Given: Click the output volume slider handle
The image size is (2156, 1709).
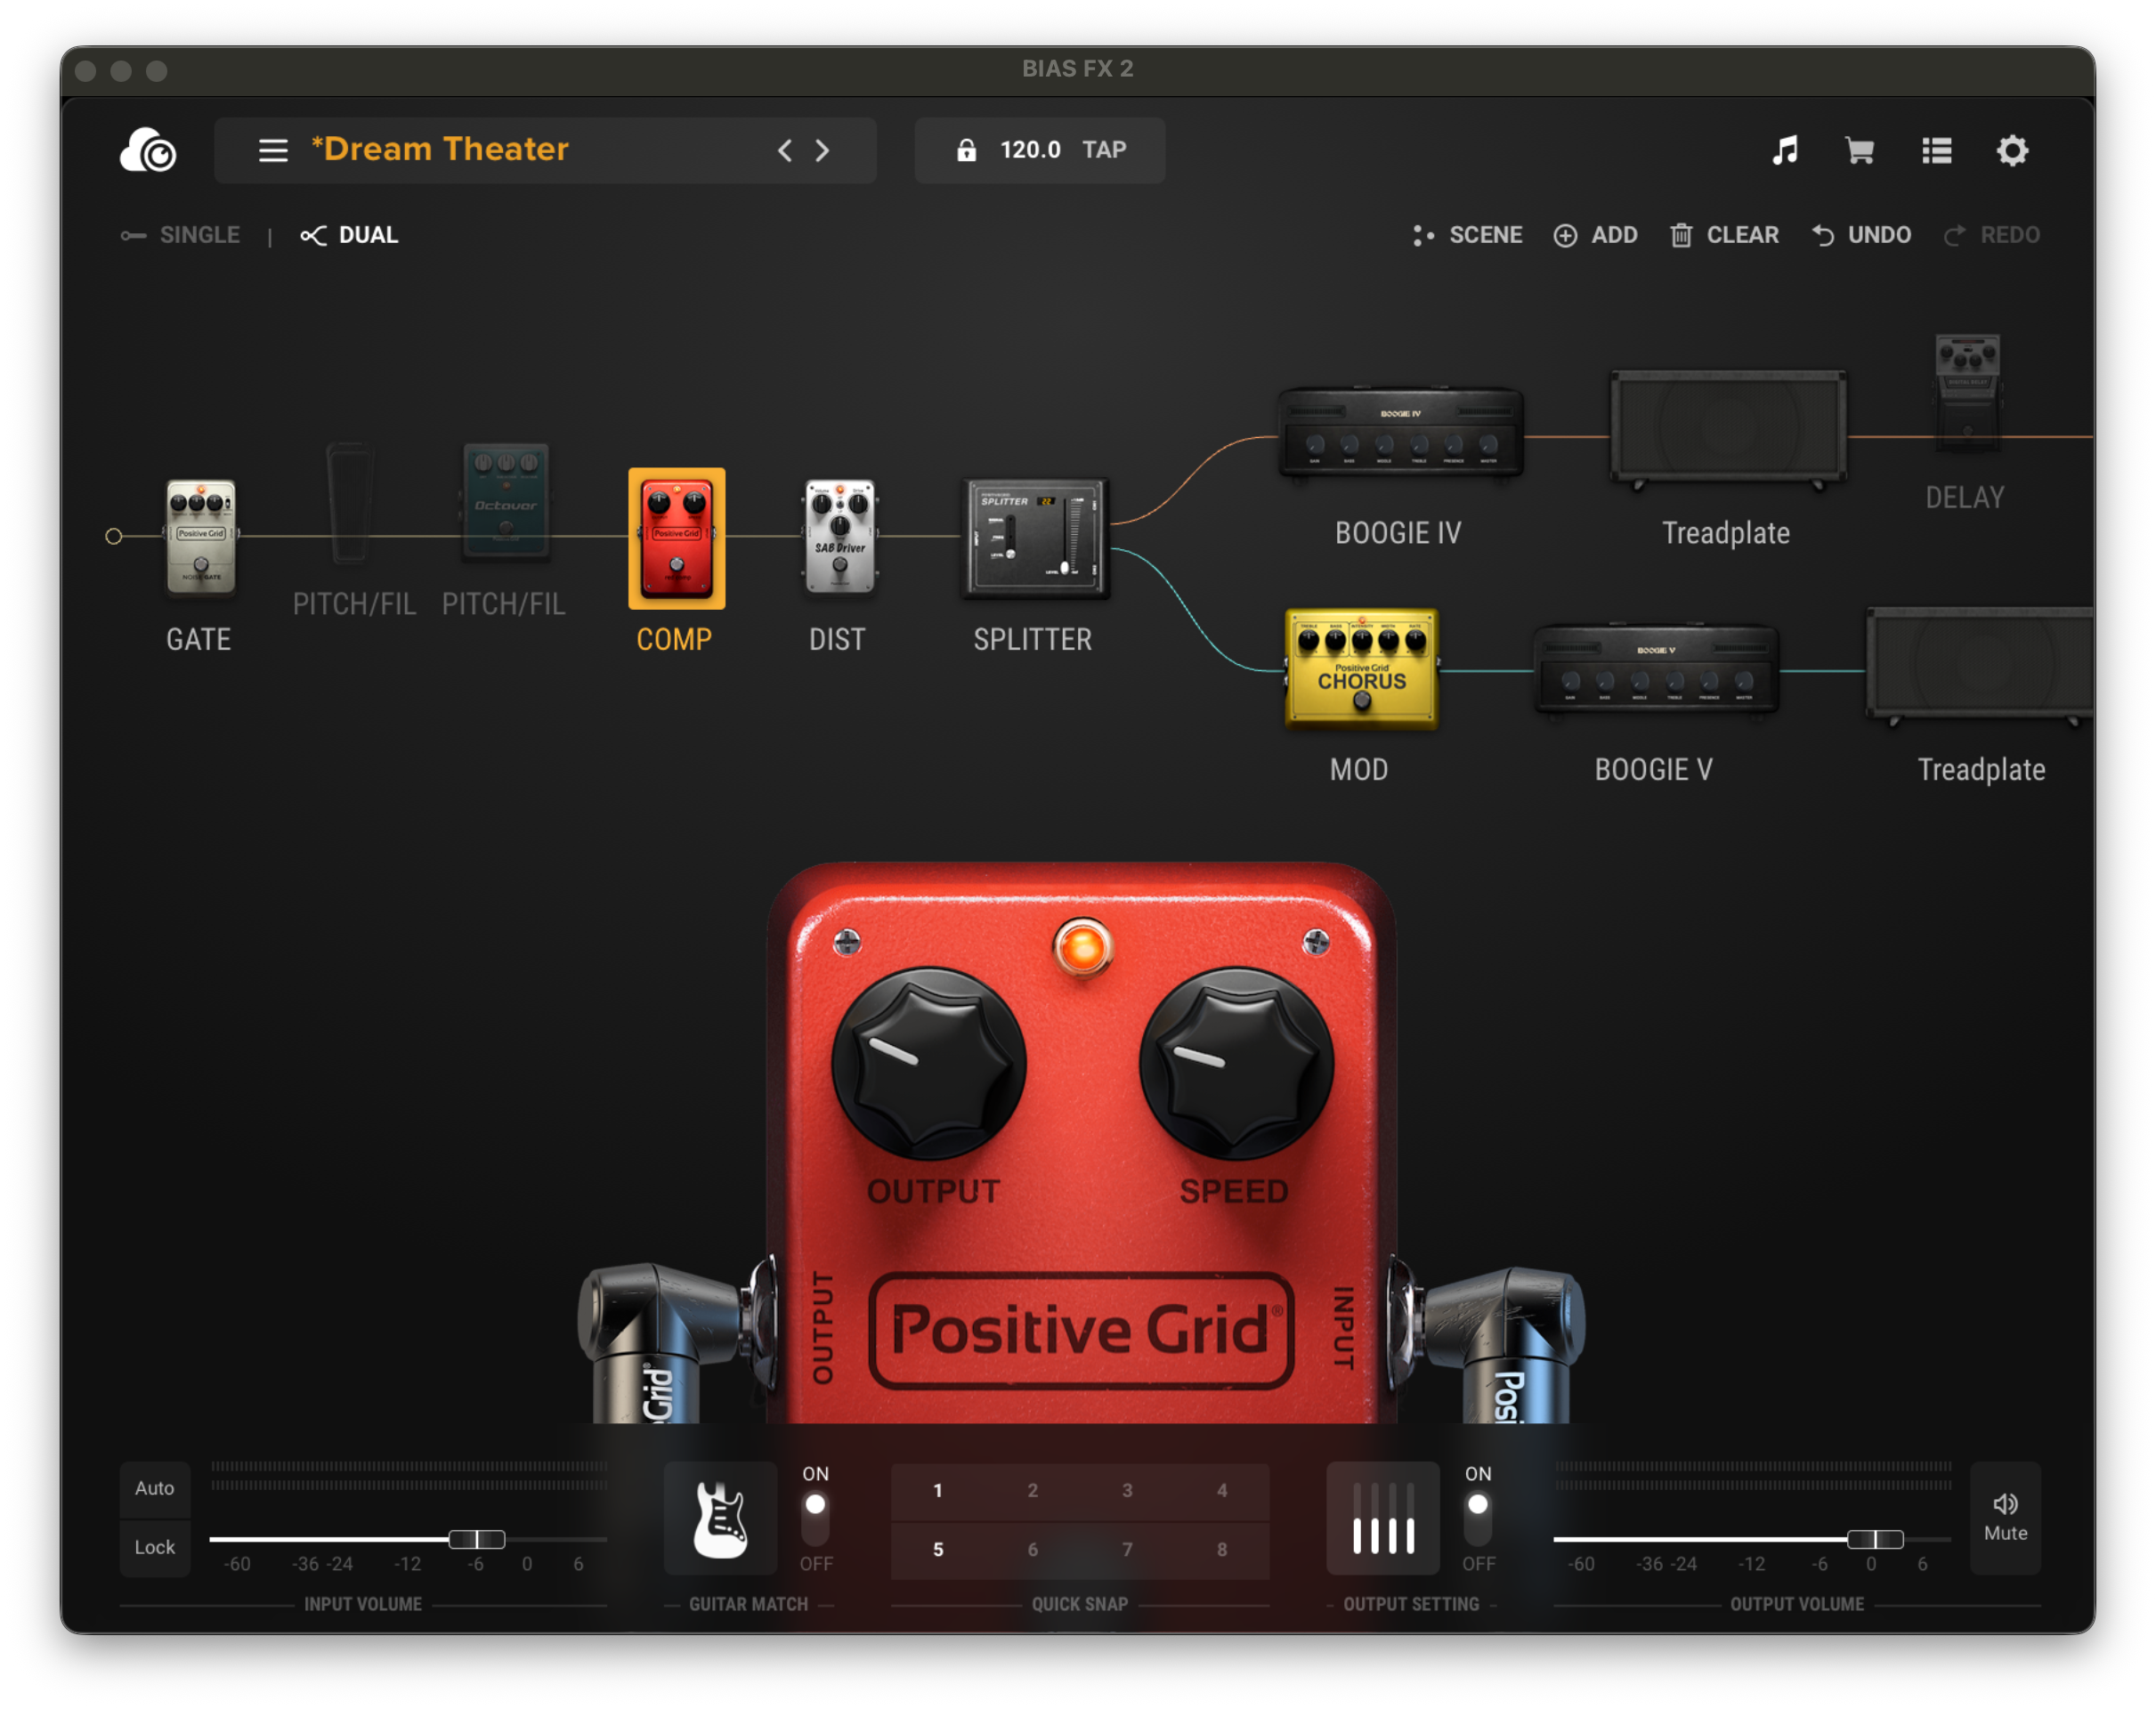Looking at the screenshot, I should point(1874,1539).
